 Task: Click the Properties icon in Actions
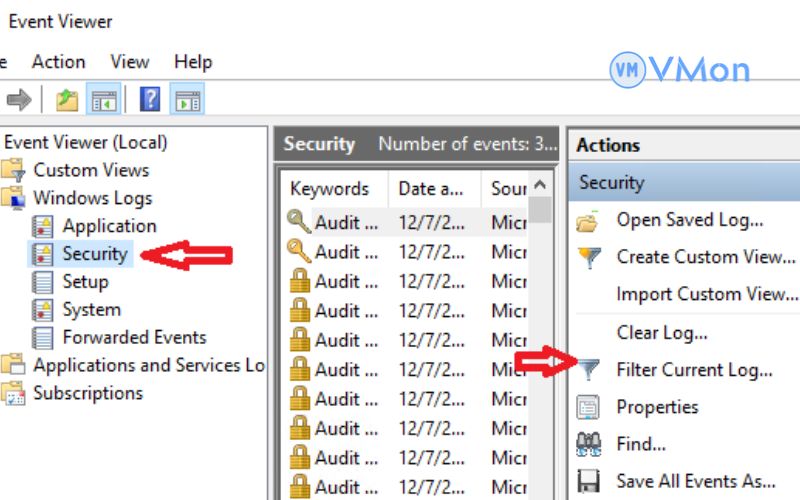589,407
